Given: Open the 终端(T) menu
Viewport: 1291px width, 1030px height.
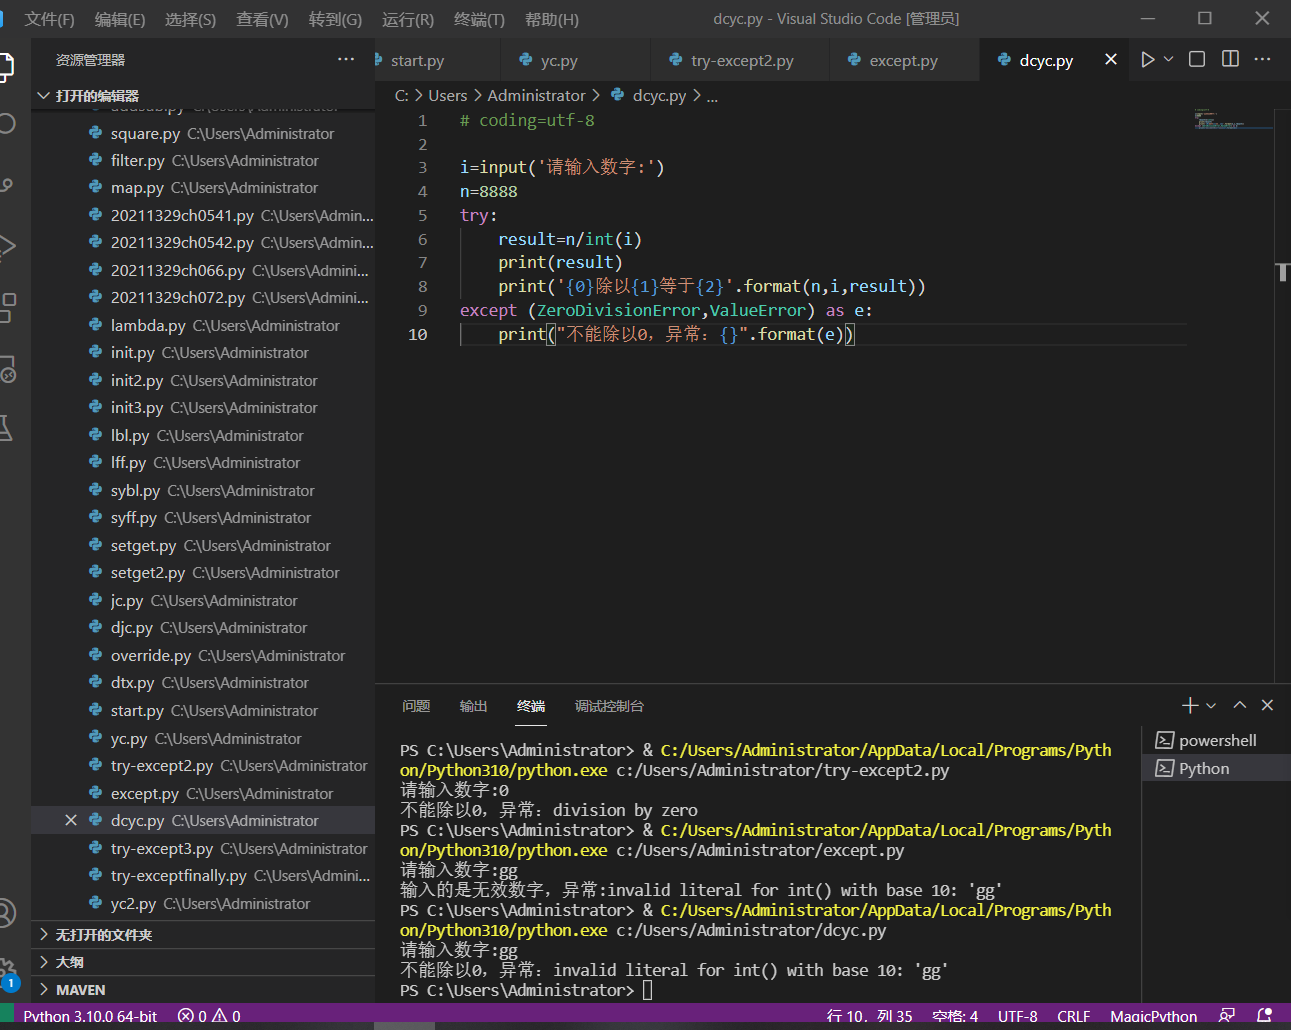Looking at the screenshot, I should point(479,19).
